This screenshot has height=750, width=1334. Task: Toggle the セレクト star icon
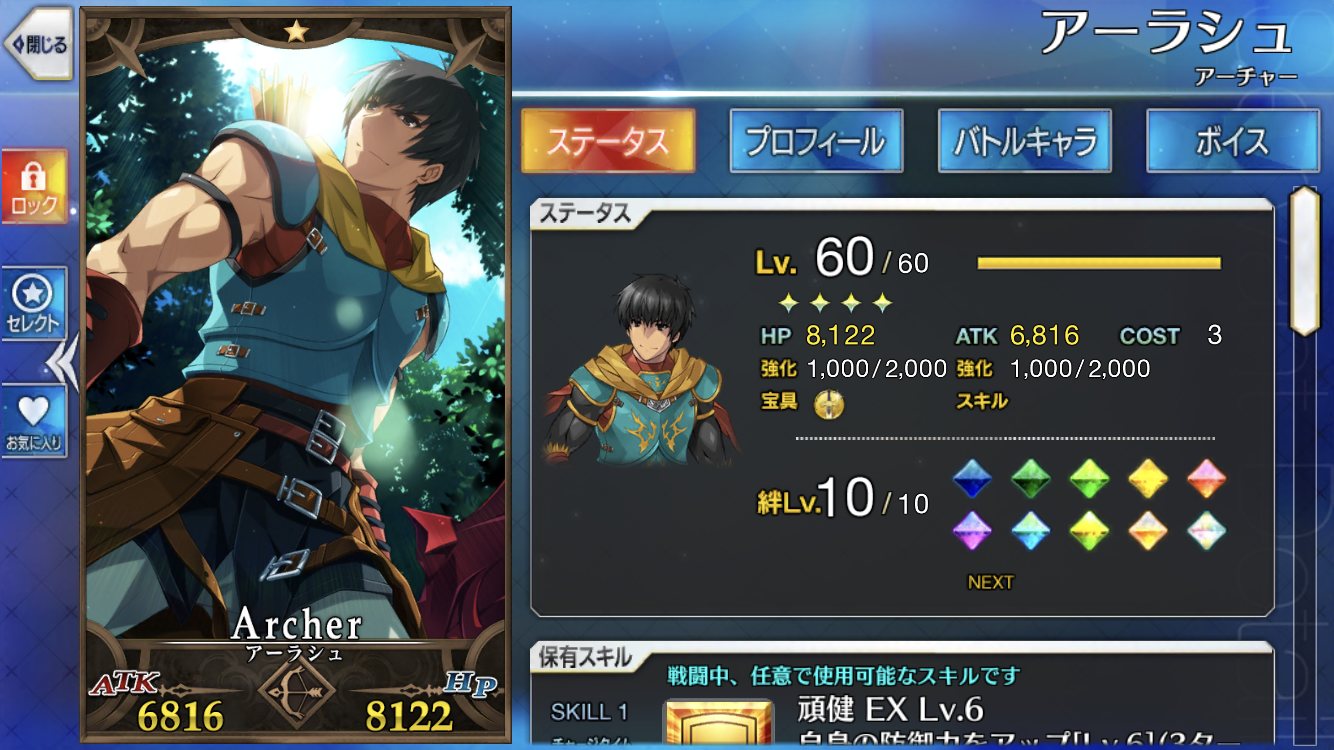click(35, 303)
